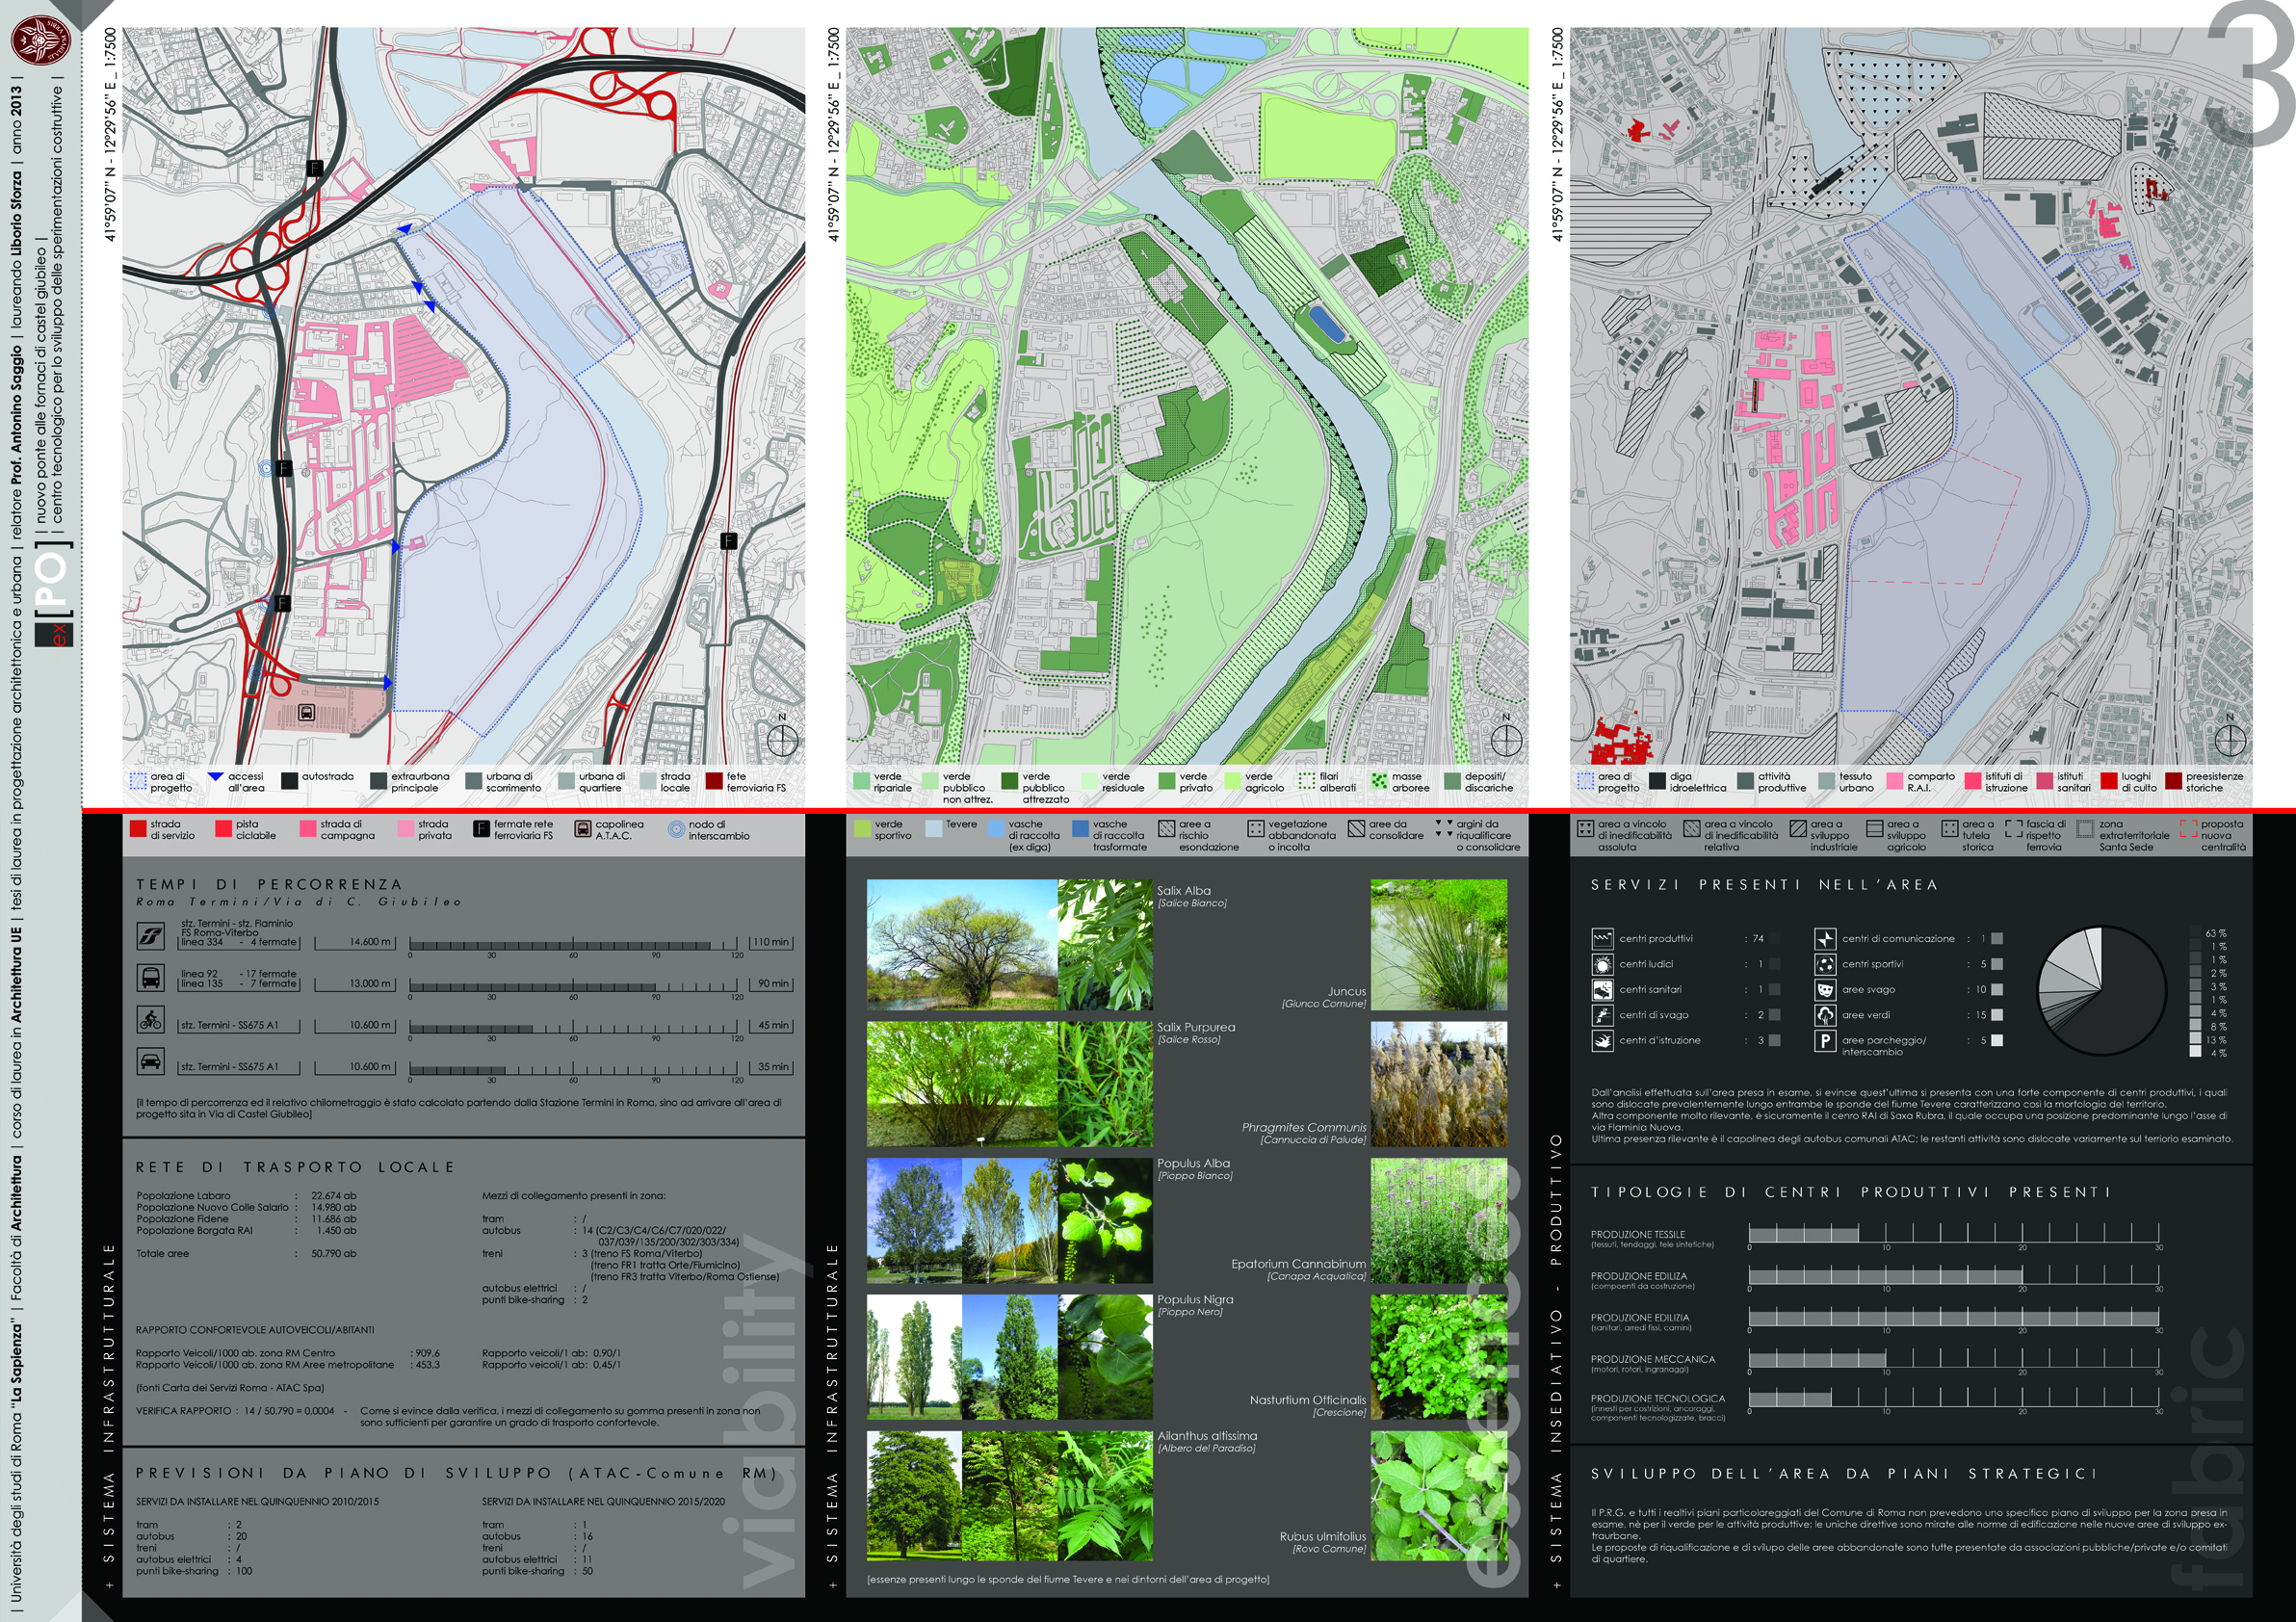Click the soccer ball centri sportivi icon
Image resolution: width=2296 pixels, height=1622 pixels.
pos(1825,964)
